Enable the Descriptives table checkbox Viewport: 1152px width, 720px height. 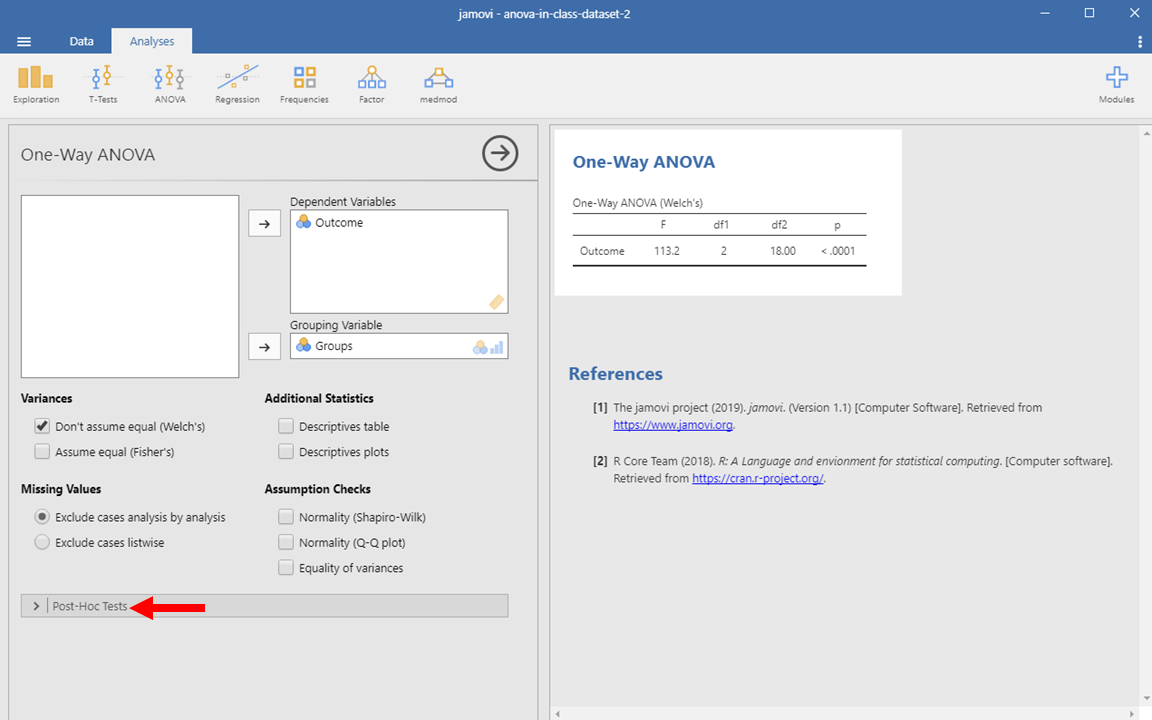287,426
